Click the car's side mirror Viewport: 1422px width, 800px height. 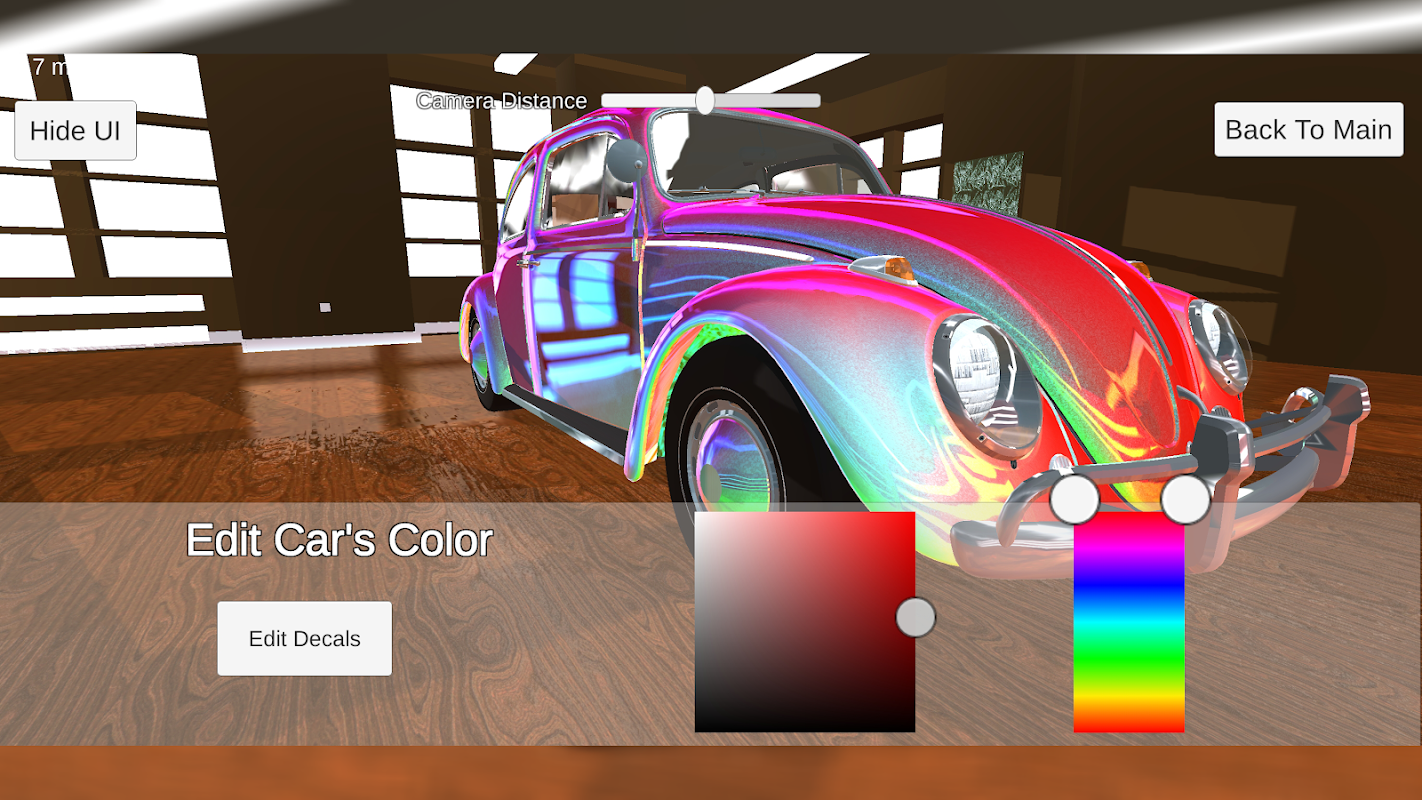[x=627, y=160]
